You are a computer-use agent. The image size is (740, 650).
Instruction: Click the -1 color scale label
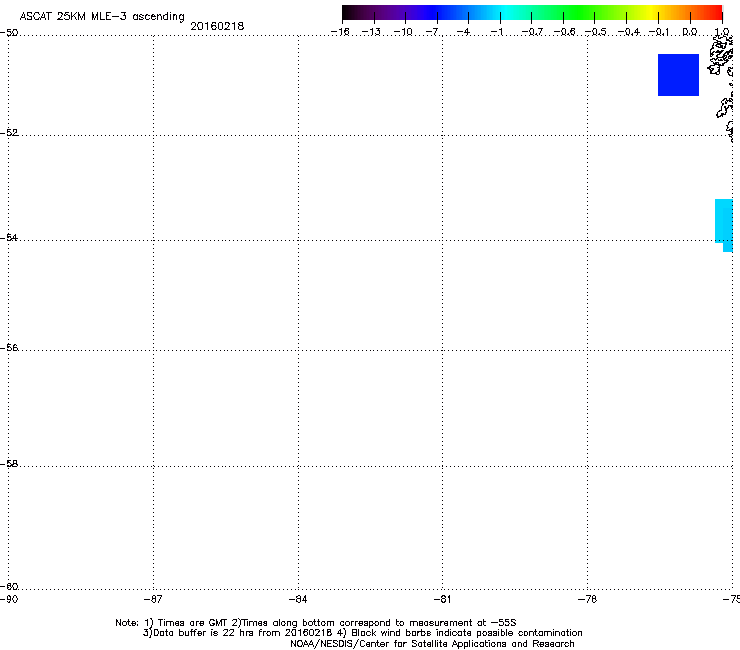(496, 32)
